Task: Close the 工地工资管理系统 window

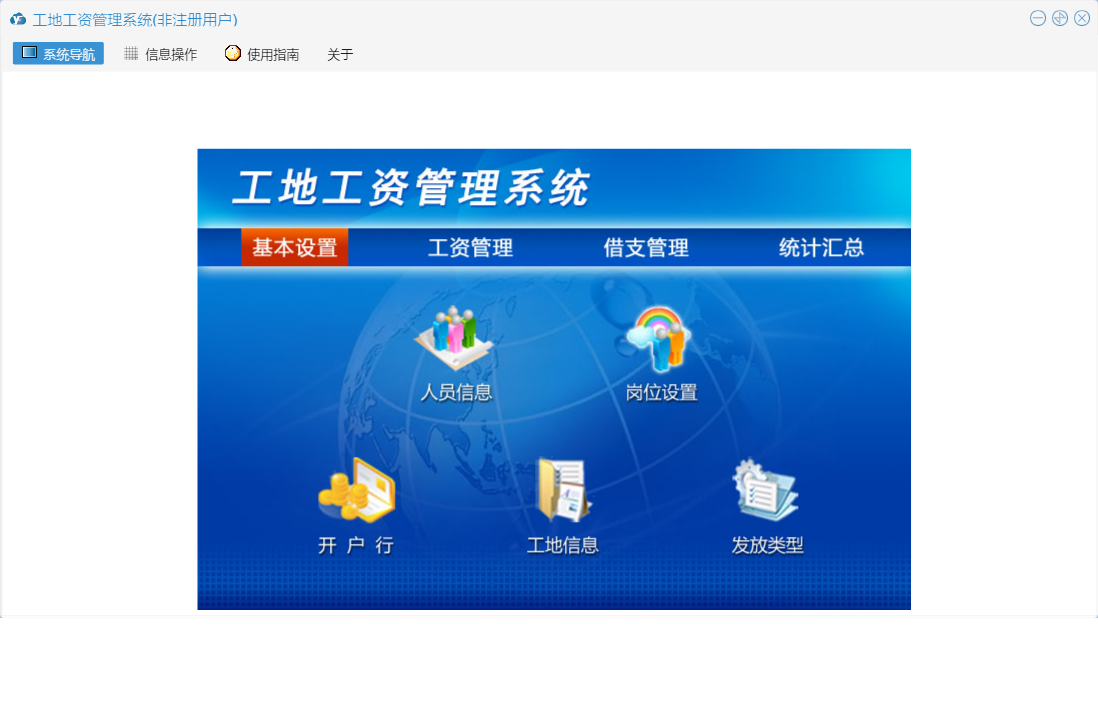Action: (x=1082, y=18)
